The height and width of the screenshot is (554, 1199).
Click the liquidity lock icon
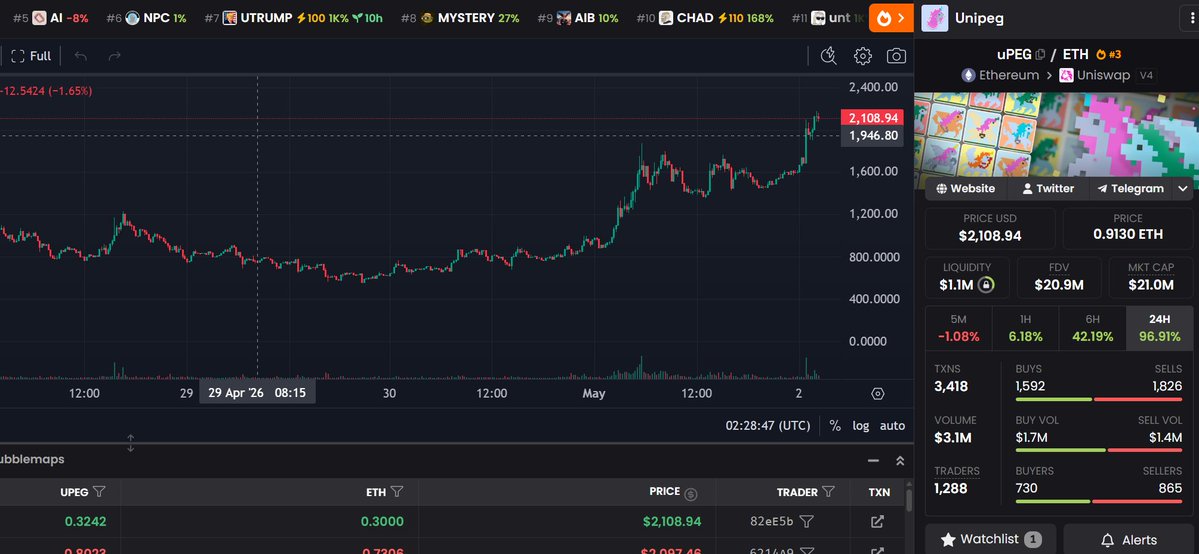click(x=986, y=285)
